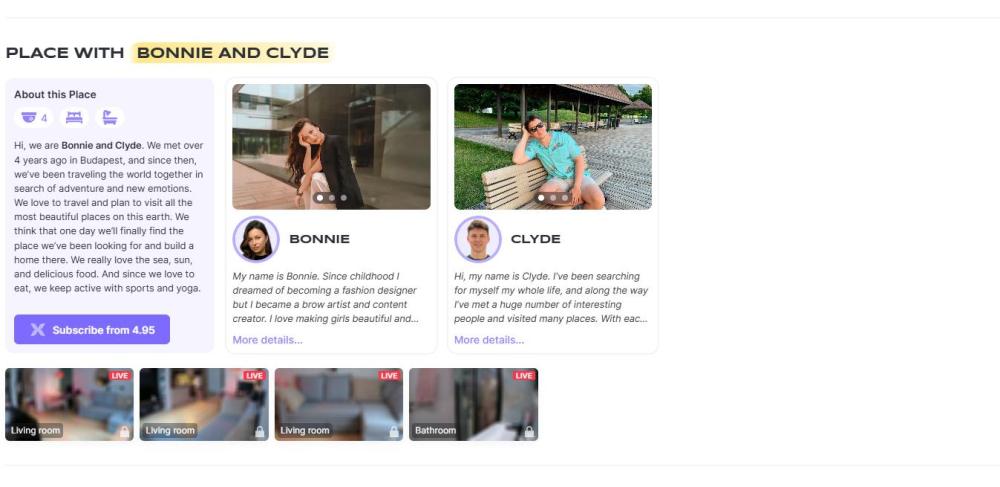Select third dot in Bonnie's photo carousel
Viewport: 1000px width, 487px height.
coord(344,198)
